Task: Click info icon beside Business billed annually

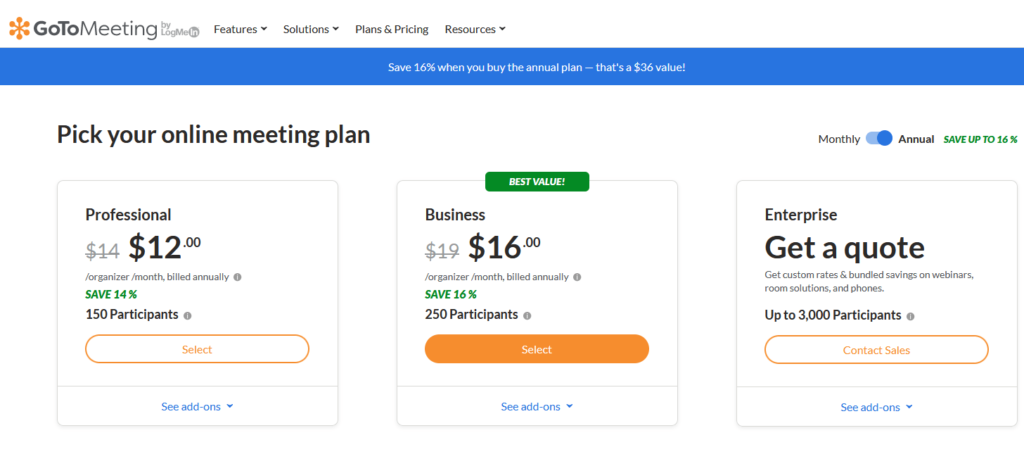Action: (x=577, y=277)
